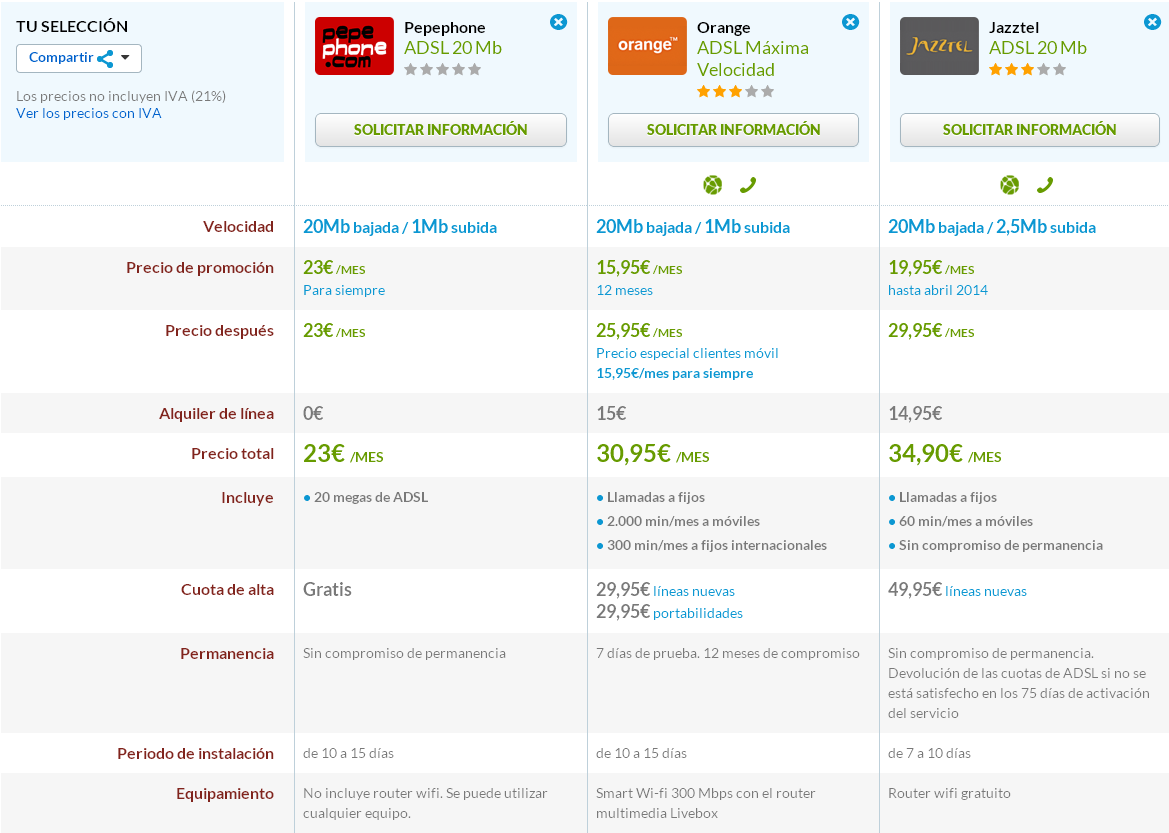Viewport: 1169px width, 833px height.
Task: Open the Compartir dropdown arrow
Action: pyautogui.click(x=125, y=57)
